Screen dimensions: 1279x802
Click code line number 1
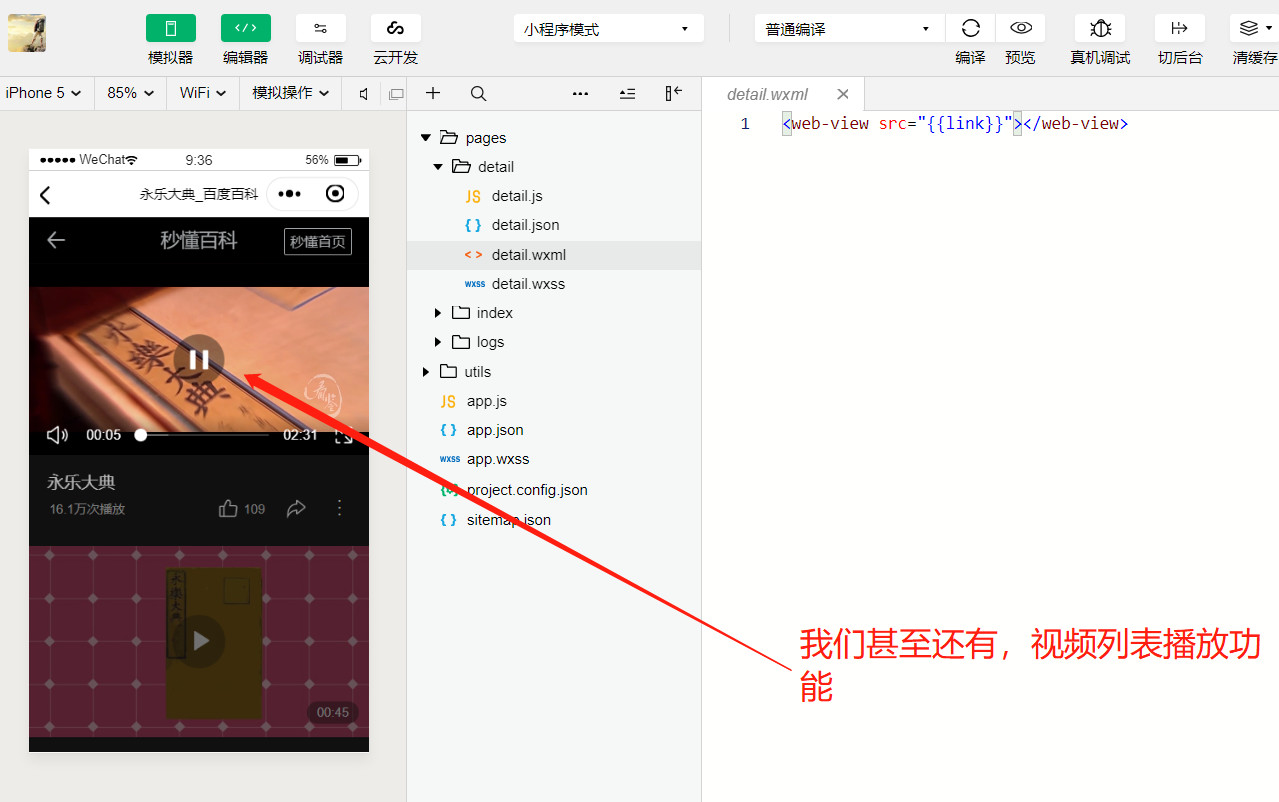coord(745,124)
